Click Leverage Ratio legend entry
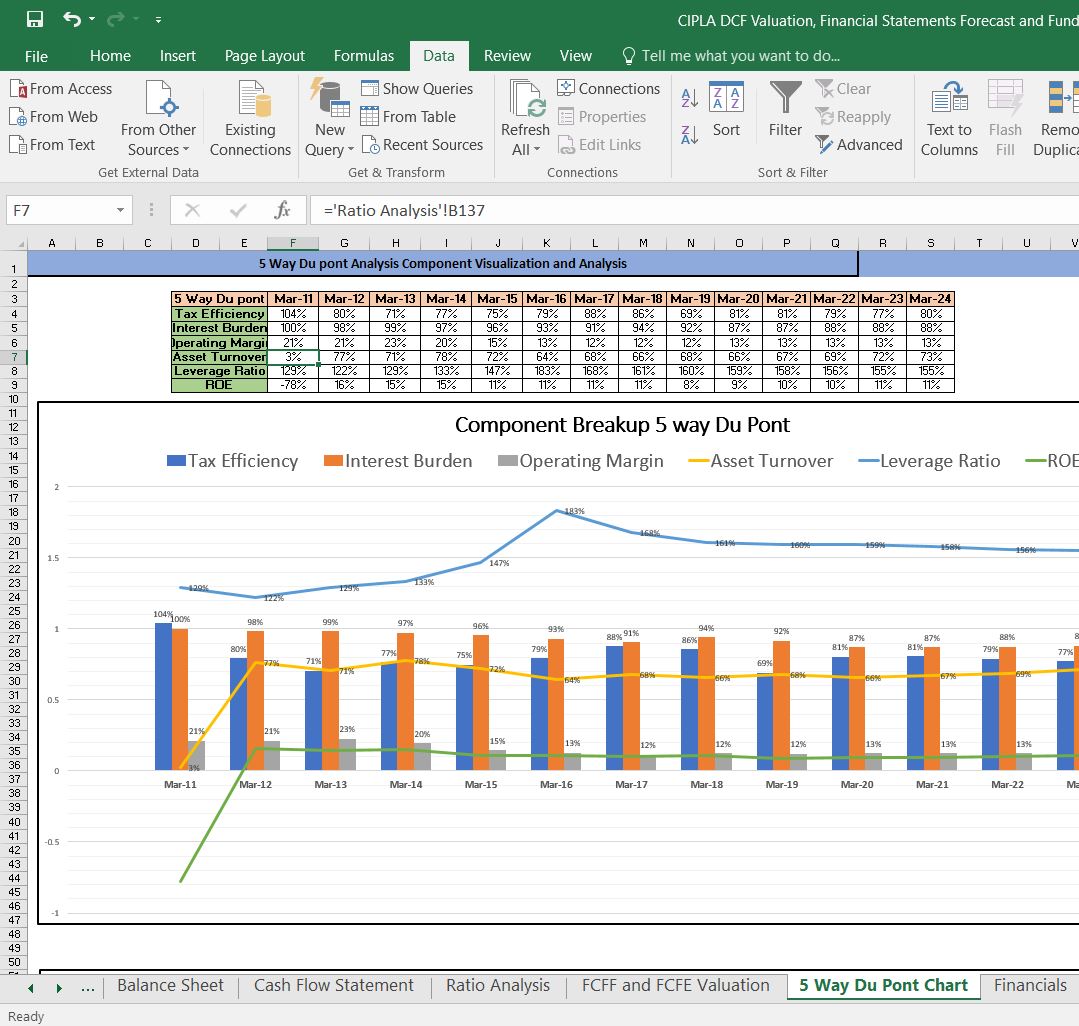Screen dimensions: 1079x1026 tap(929, 461)
